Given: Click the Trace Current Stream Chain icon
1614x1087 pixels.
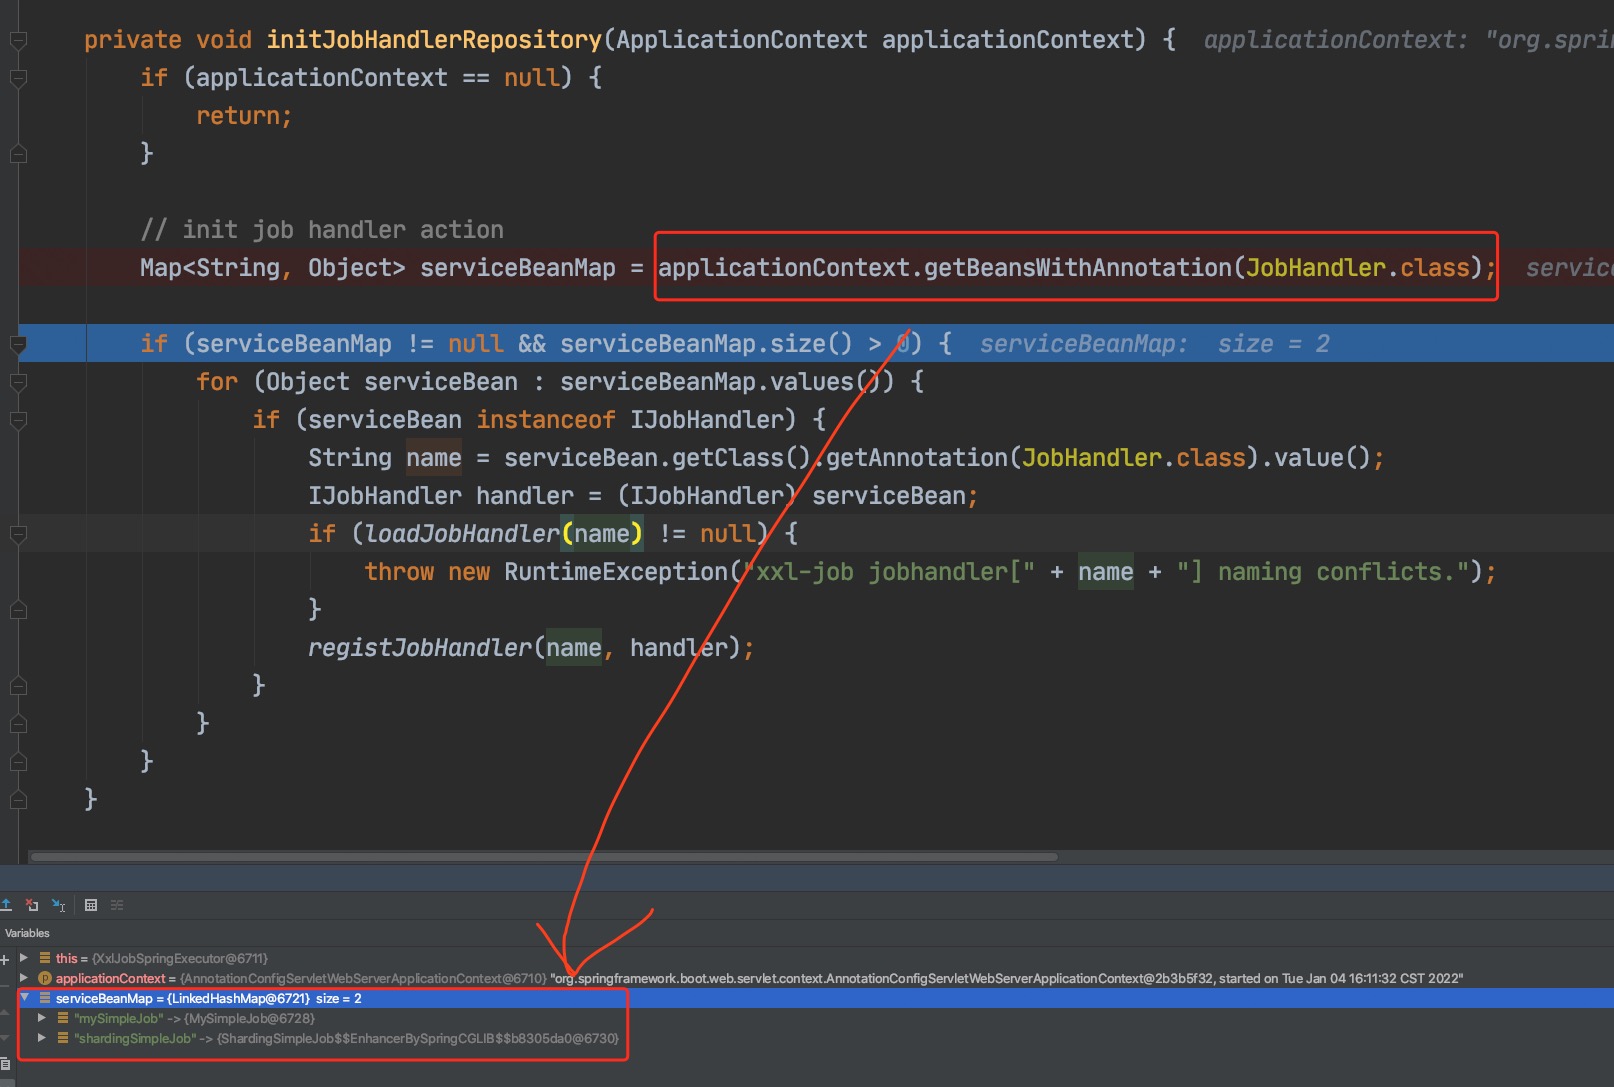Looking at the screenshot, I should [x=117, y=905].
